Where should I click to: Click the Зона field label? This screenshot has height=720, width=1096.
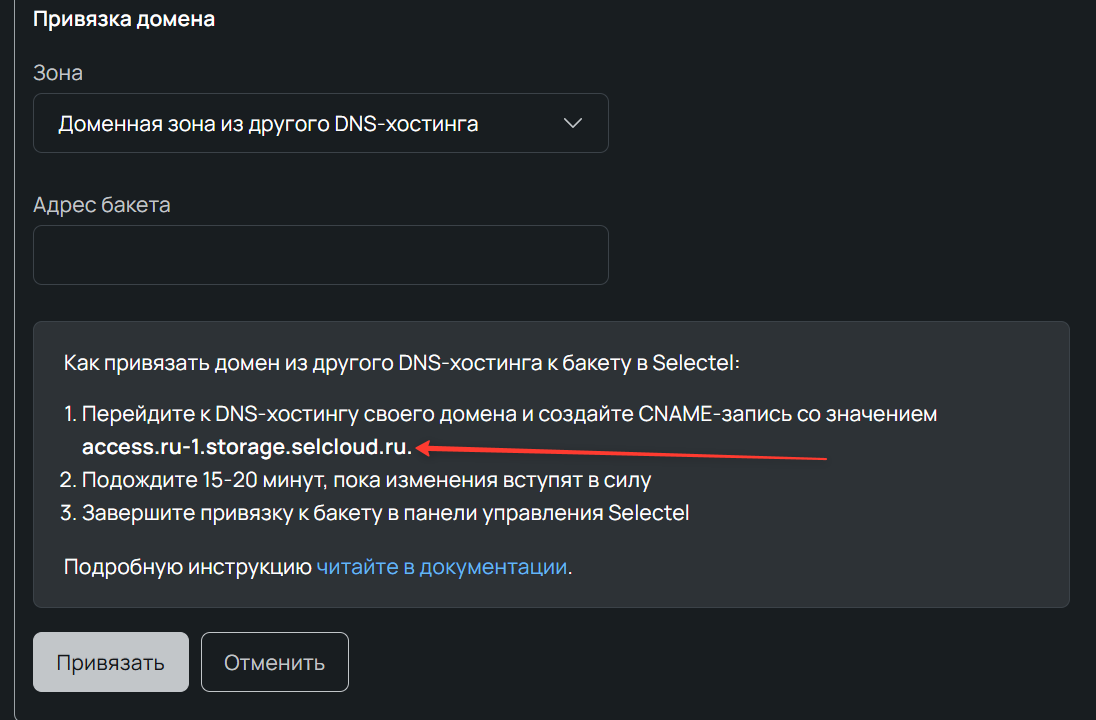pyautogui.click(x=58, y=73)
